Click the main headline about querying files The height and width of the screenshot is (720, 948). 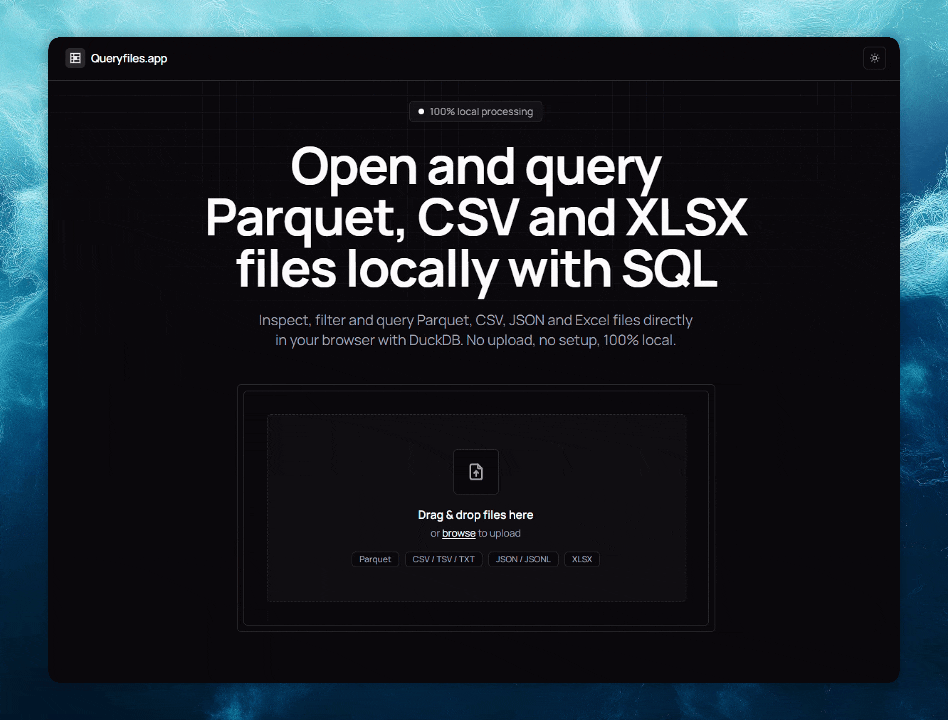[476, 218]
